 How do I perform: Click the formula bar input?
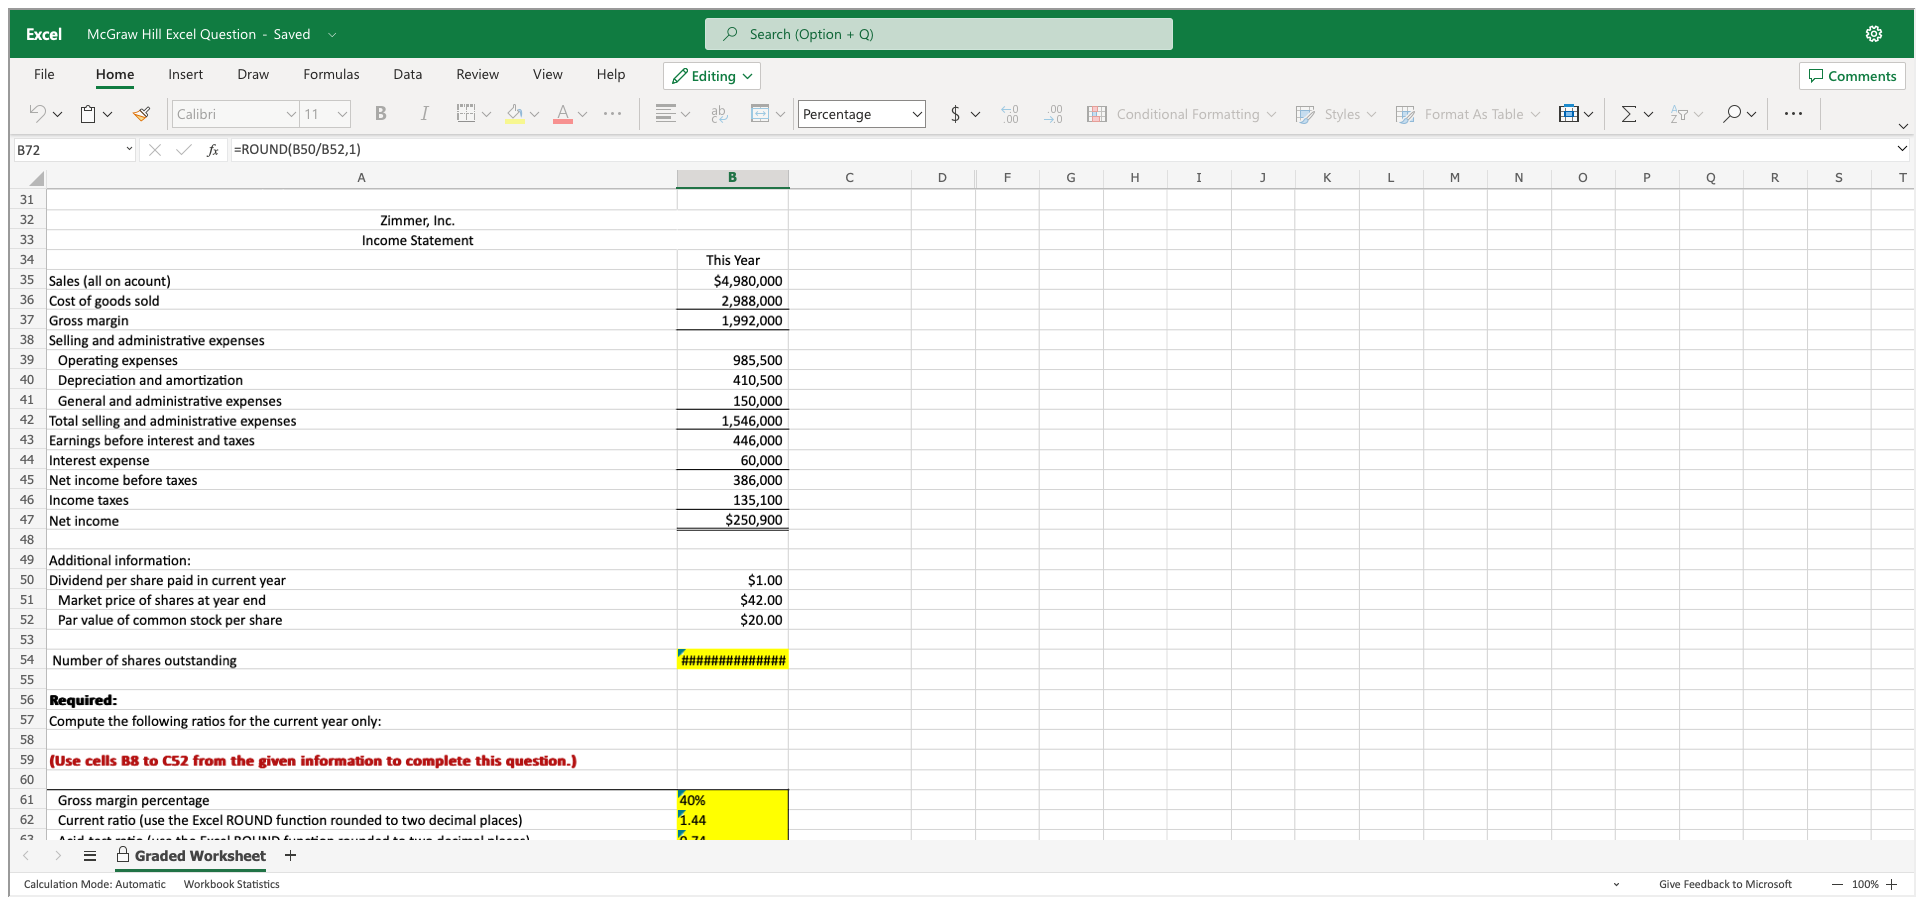click(1060, 150)
